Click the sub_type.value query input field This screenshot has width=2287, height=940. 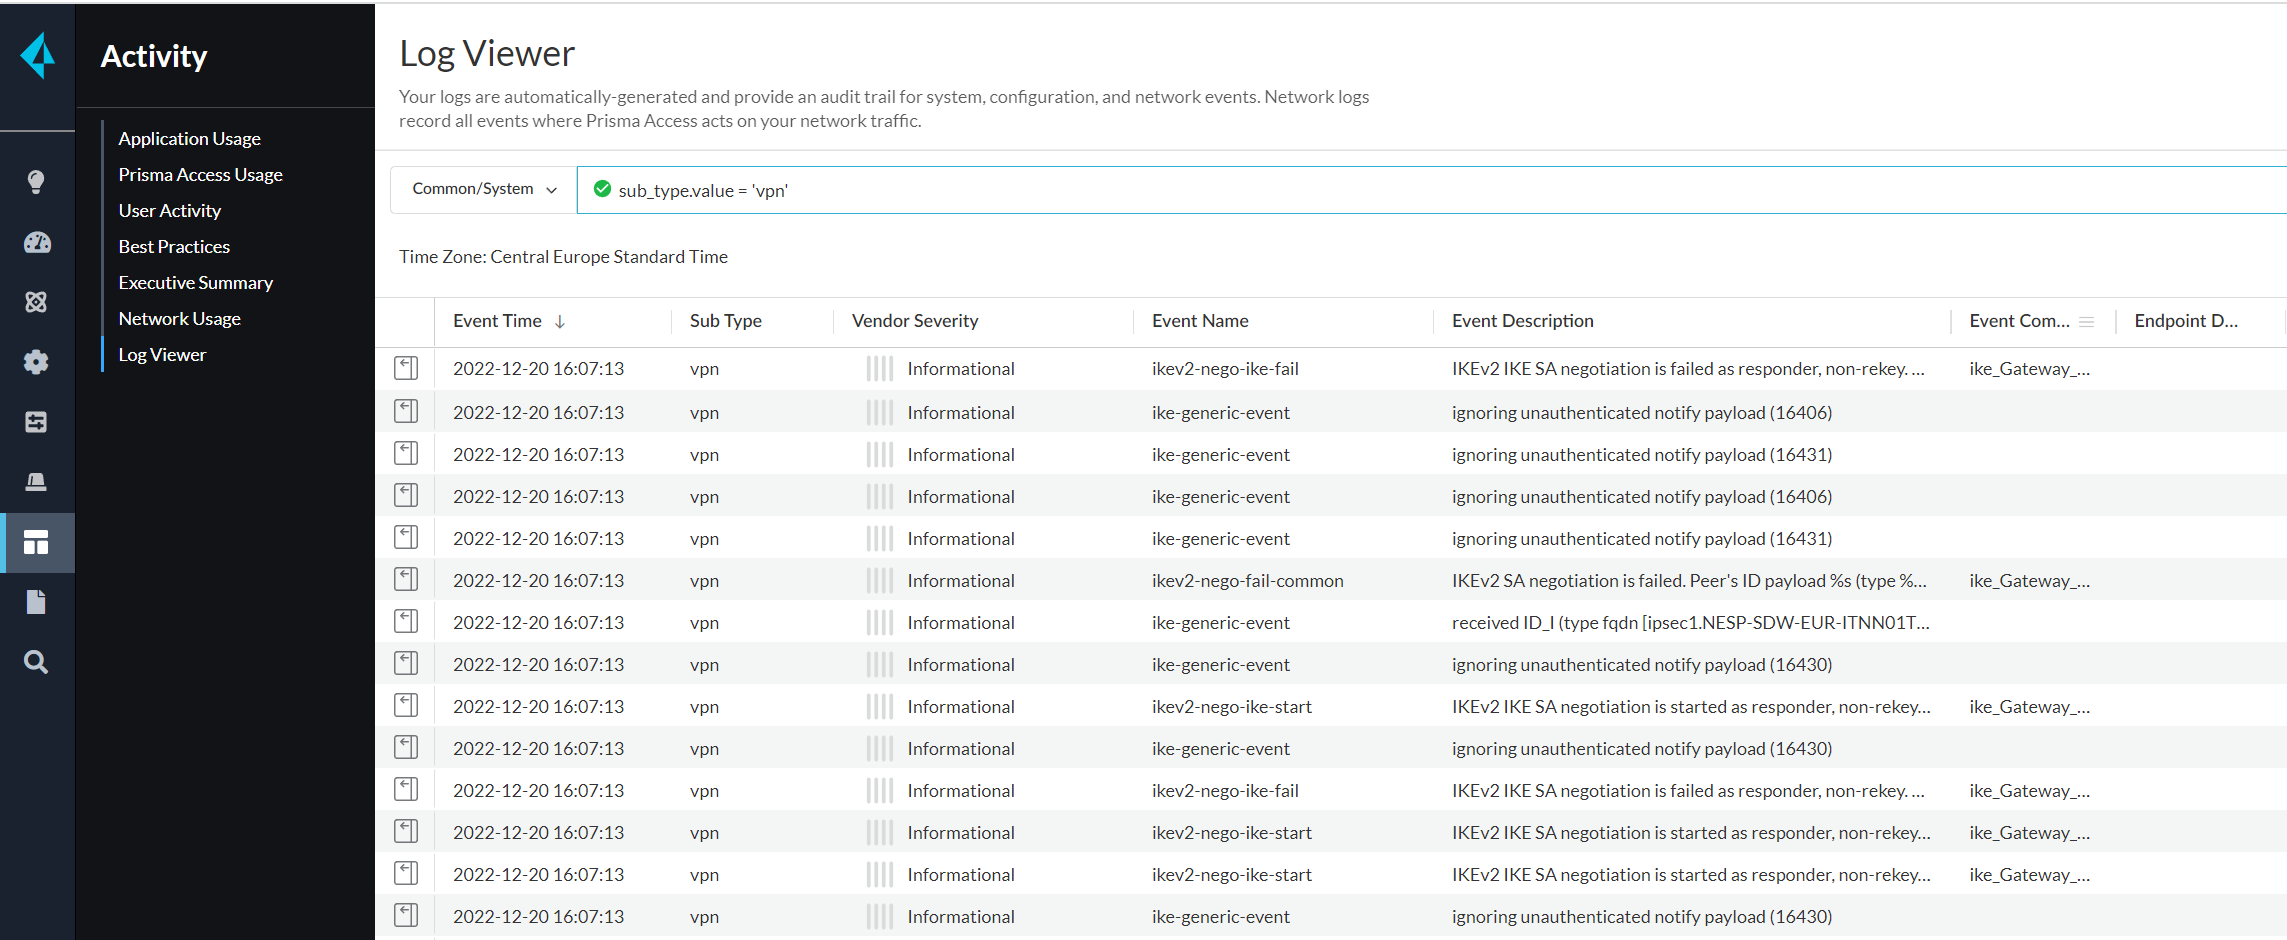(x=1400, y=191)
